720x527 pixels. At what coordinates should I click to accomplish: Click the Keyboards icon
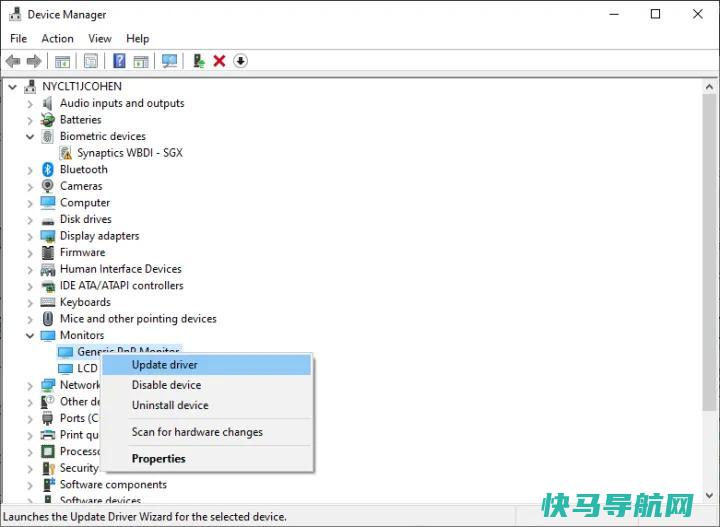[48, 302]
